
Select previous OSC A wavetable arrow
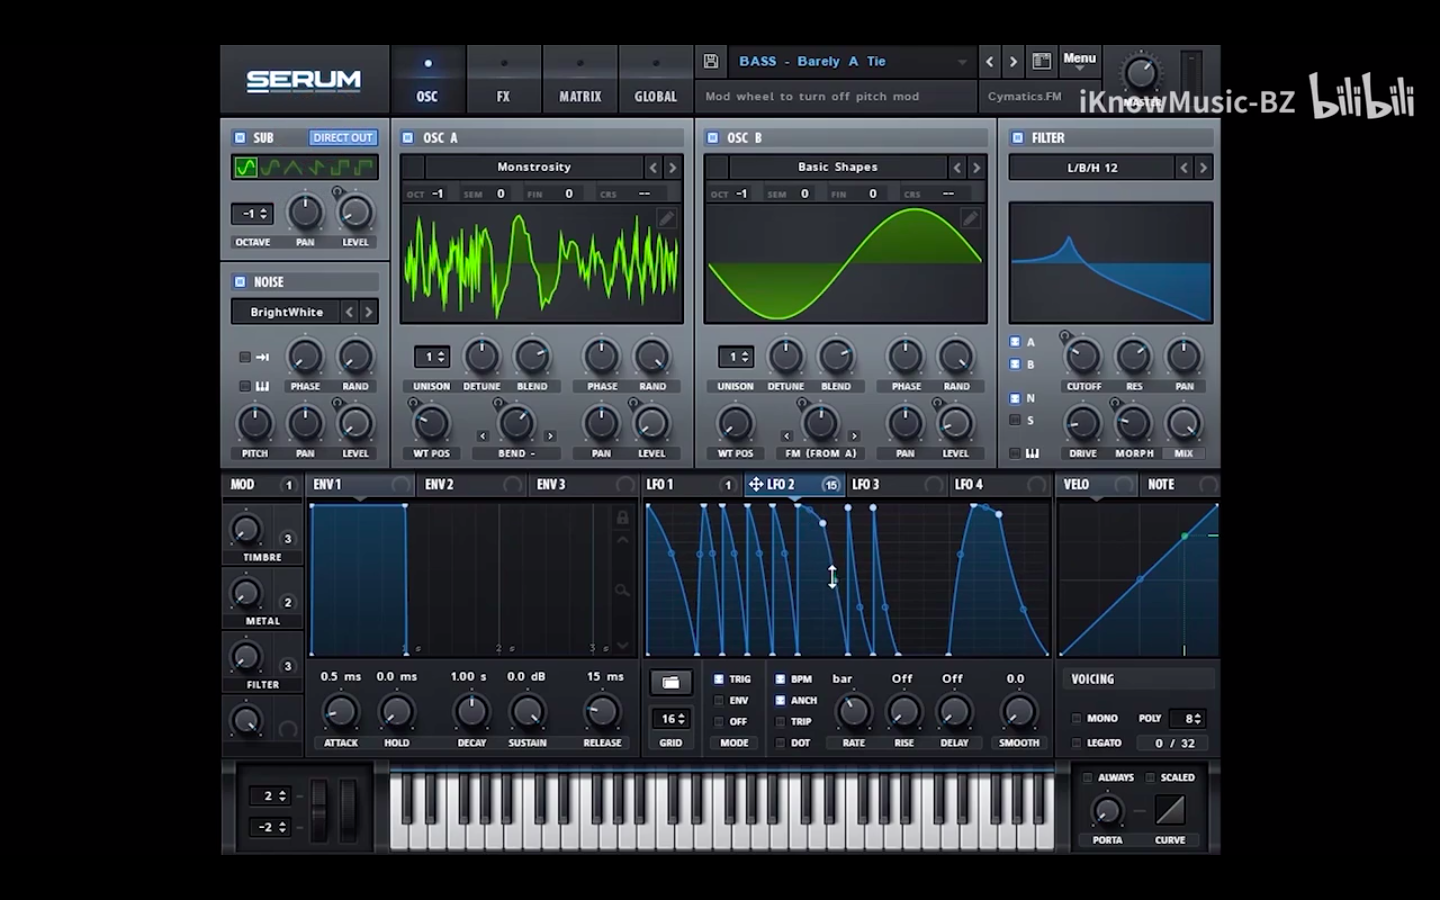tap(653, 167)
